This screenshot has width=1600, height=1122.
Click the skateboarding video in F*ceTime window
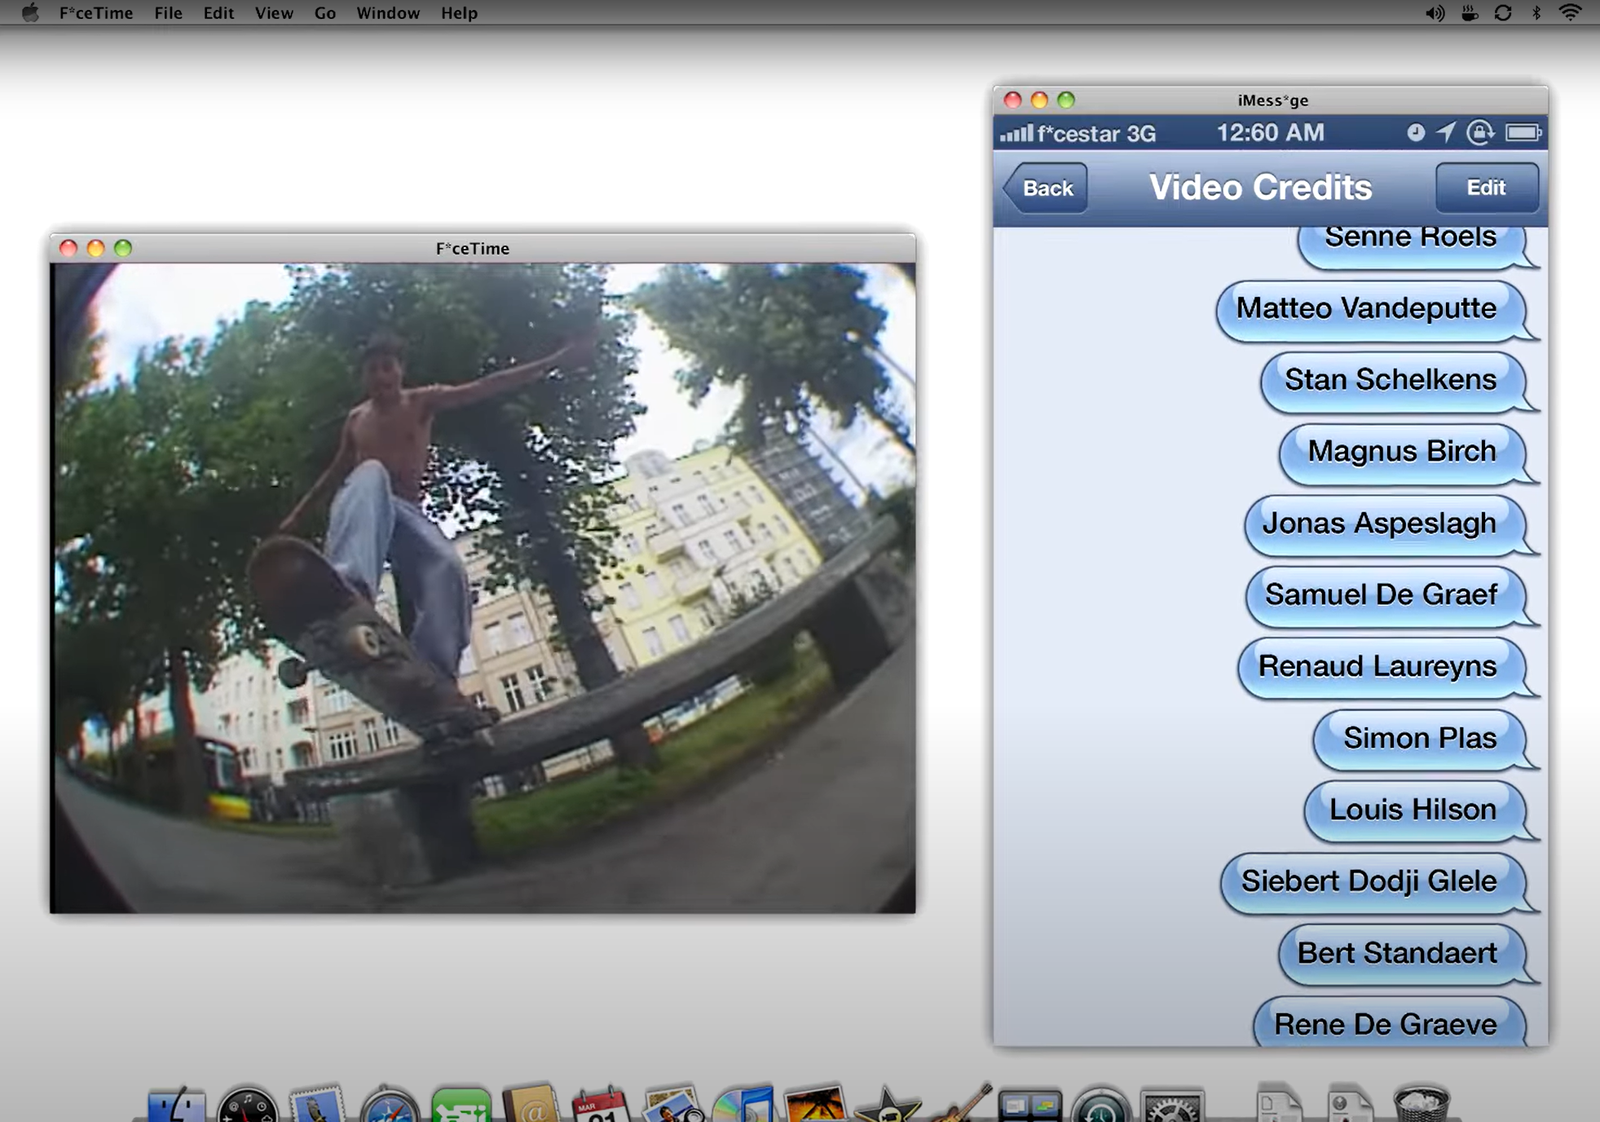point(483,588)
